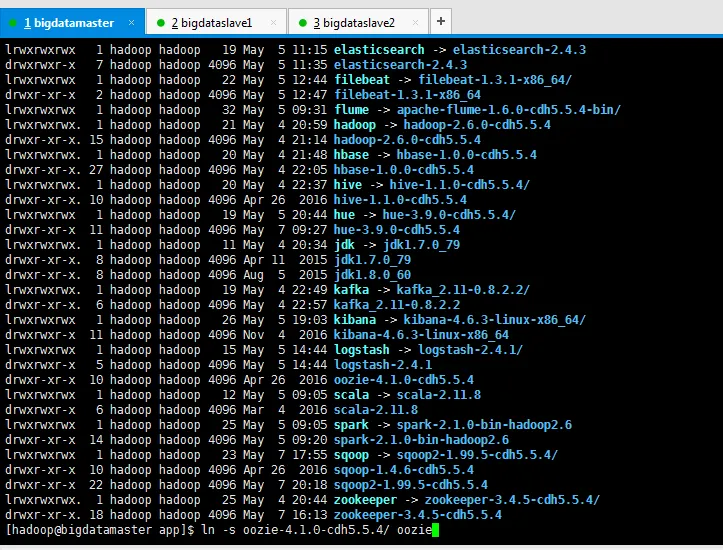Click the jdk1.7.0_79 directory entry
This screenshot has height=550, width=723.
pos(372,260)
